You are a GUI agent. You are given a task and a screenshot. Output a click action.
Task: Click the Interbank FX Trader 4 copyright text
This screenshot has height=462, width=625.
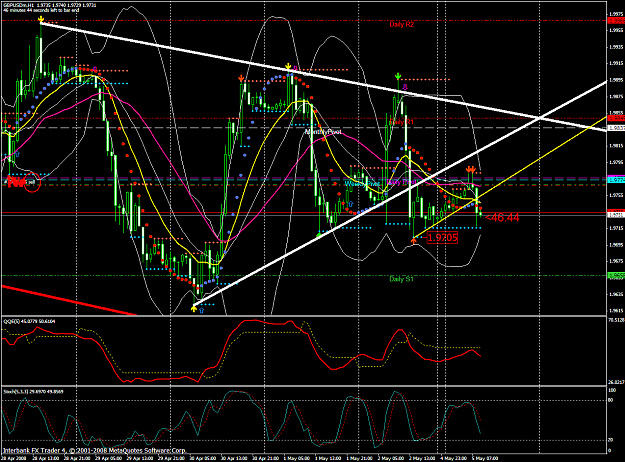pyautogui.click(x=94, y=450)
